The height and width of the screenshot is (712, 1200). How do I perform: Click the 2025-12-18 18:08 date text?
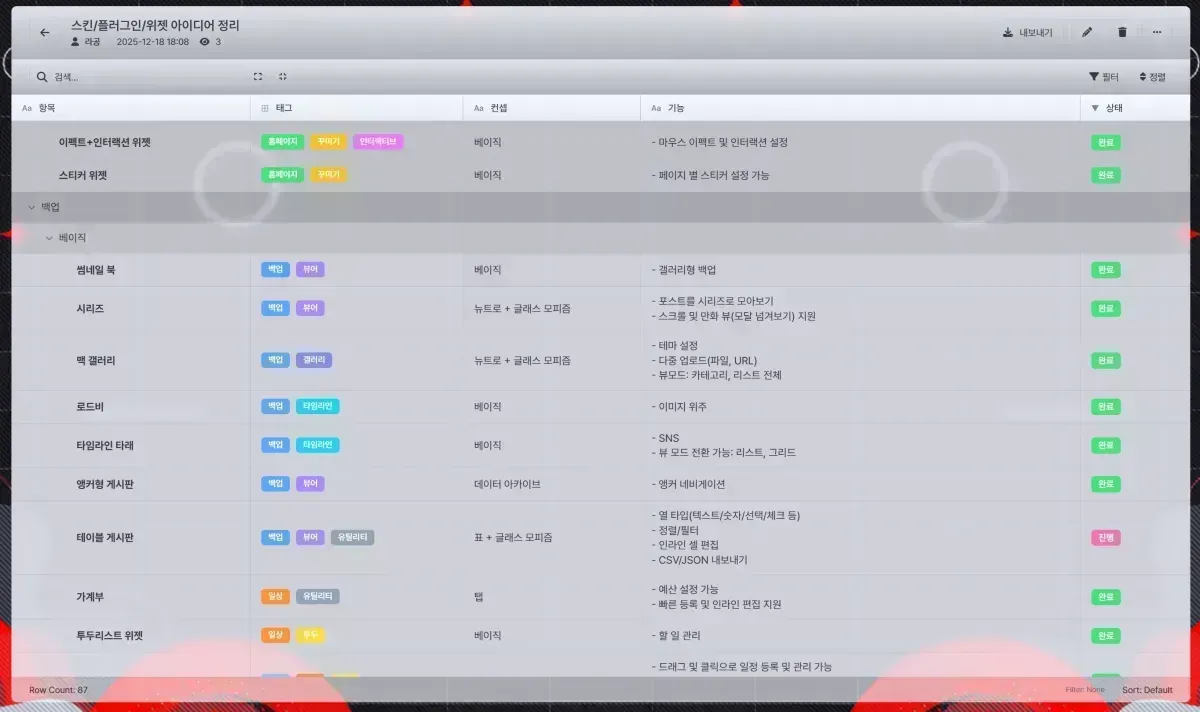(153, 42)
